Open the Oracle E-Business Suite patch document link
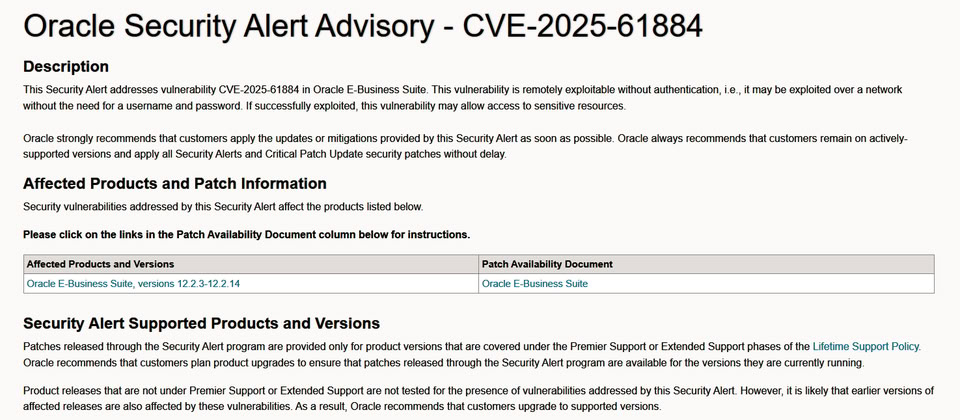Image resolution: width=960 pixels, height=420 pixels. pos(535,284)
